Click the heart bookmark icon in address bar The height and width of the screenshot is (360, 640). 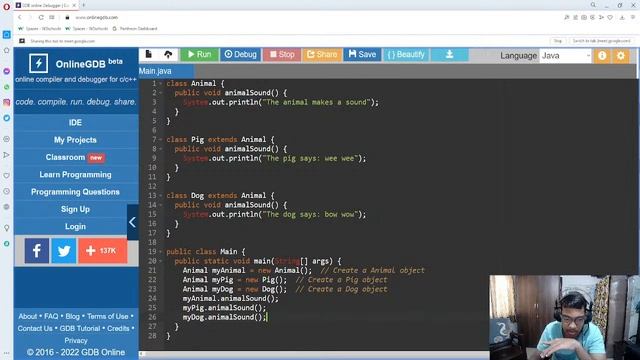(610, 18)
